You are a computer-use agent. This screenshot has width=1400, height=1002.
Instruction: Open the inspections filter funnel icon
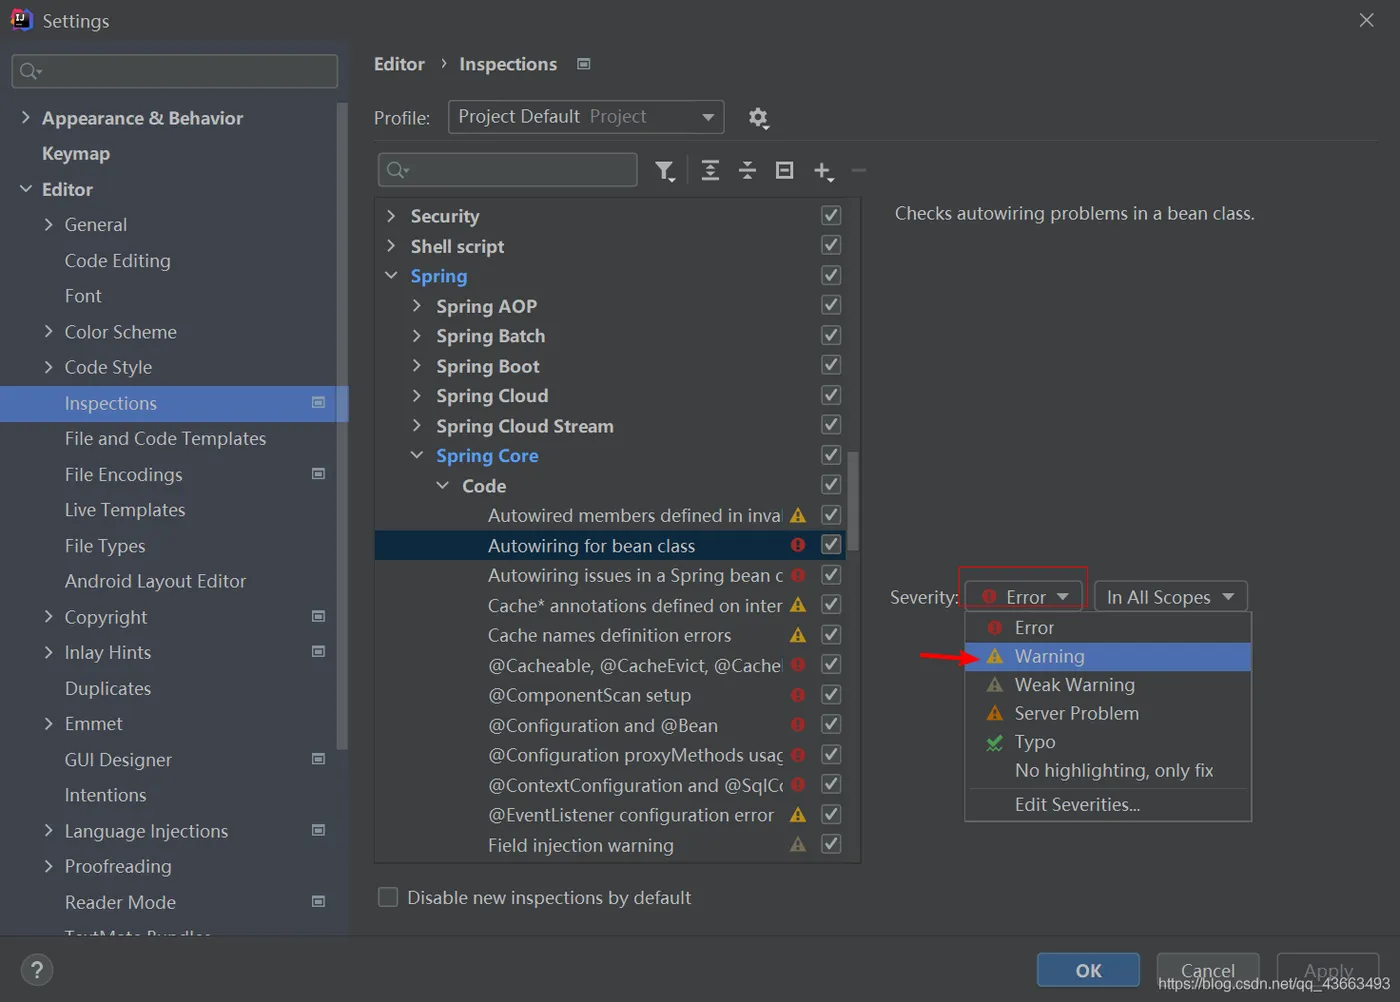665,171
